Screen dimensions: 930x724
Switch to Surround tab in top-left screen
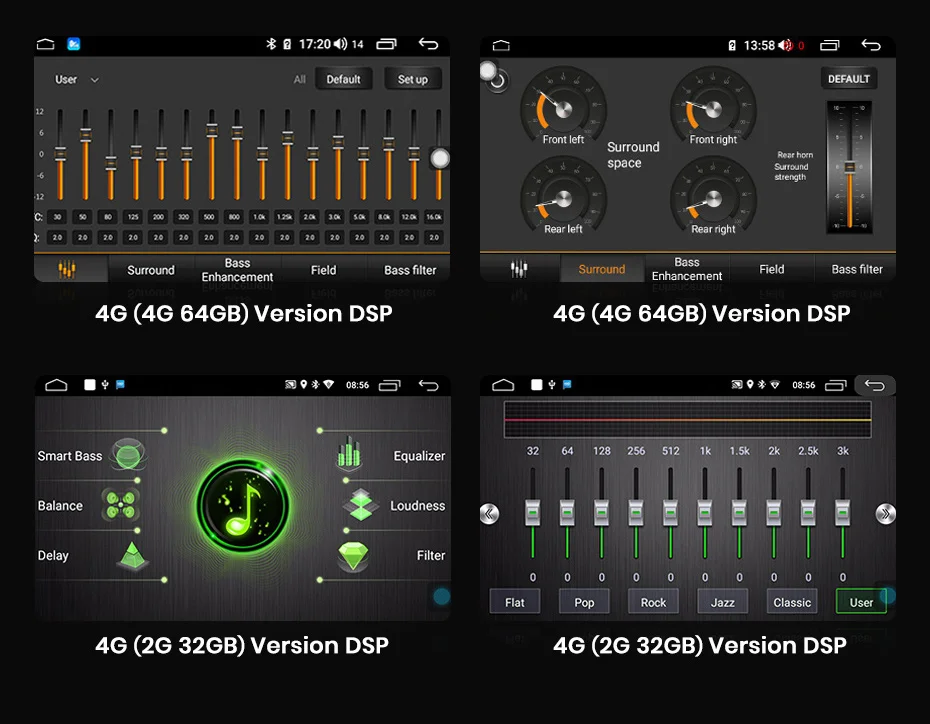pos(151,270)
